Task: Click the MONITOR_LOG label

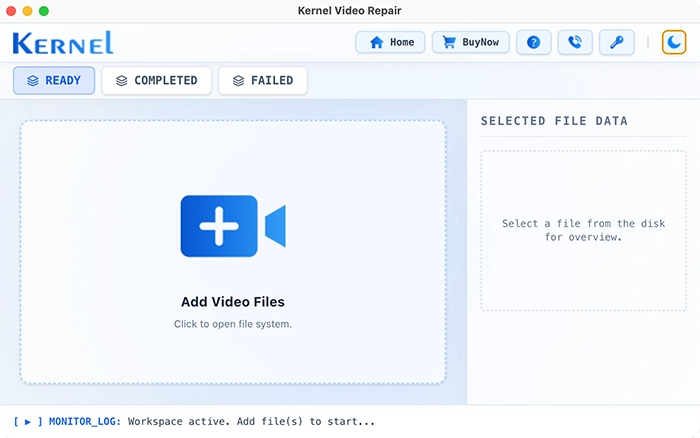Action: click(84, 421)
